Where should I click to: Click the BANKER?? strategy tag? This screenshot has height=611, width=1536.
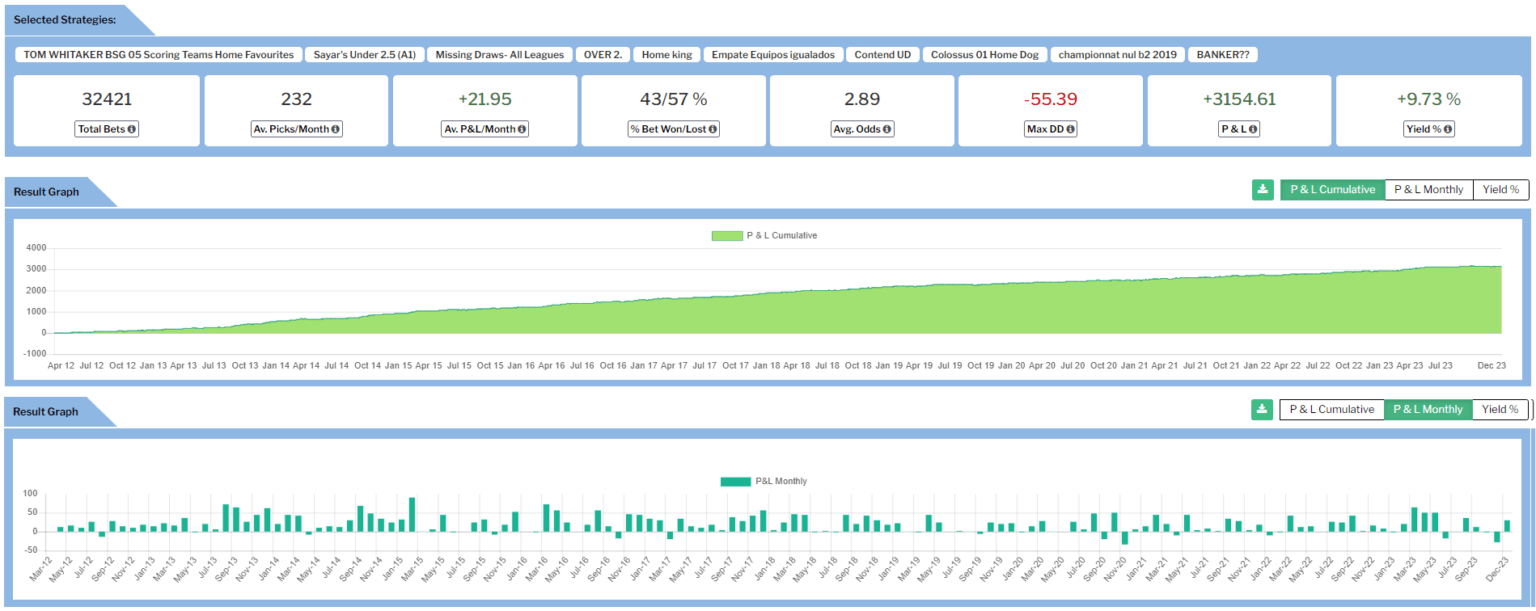[1222, 55]
